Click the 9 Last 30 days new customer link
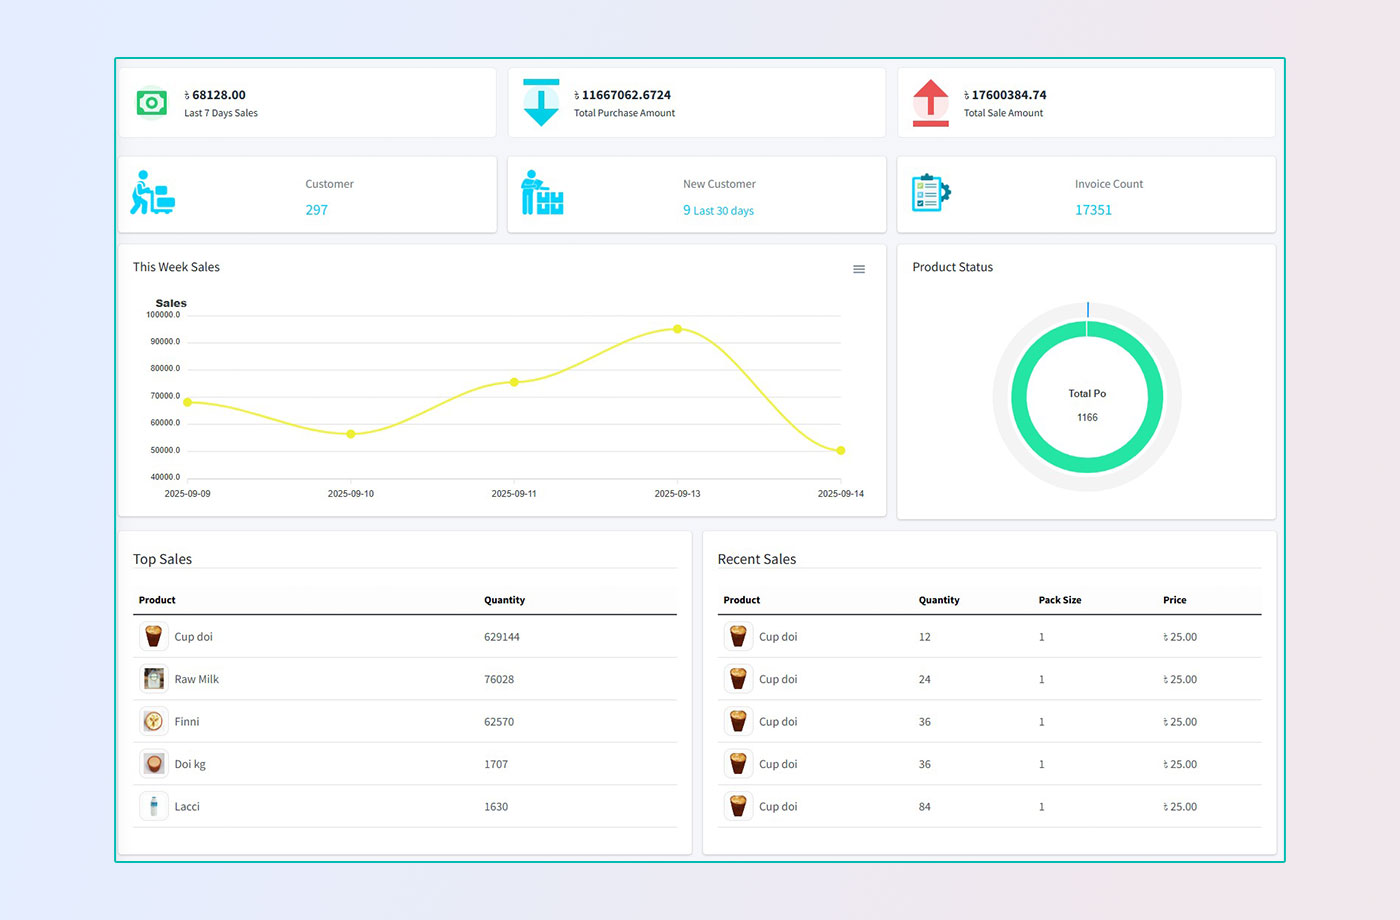The height and width of the screenshot is (920, 1400). point(718,210)
